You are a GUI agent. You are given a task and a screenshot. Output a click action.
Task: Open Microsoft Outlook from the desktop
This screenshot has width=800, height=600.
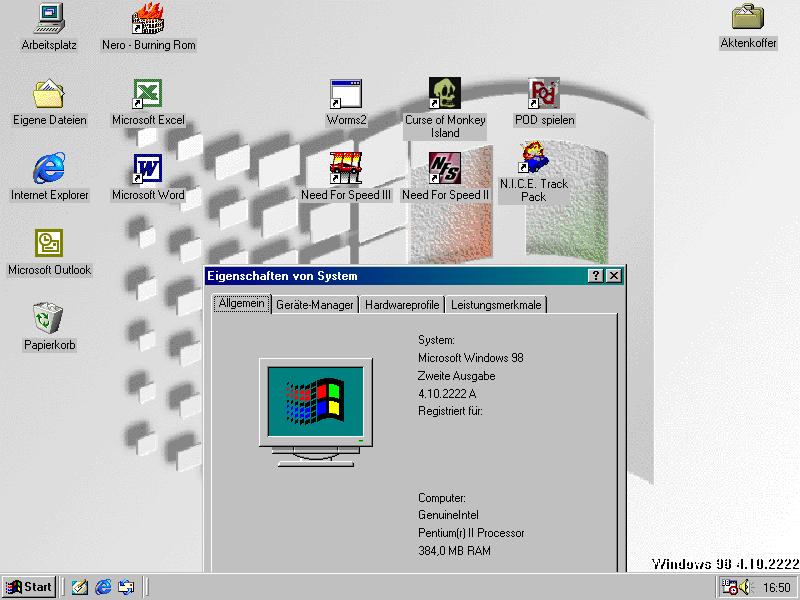[x=49, y=243]
